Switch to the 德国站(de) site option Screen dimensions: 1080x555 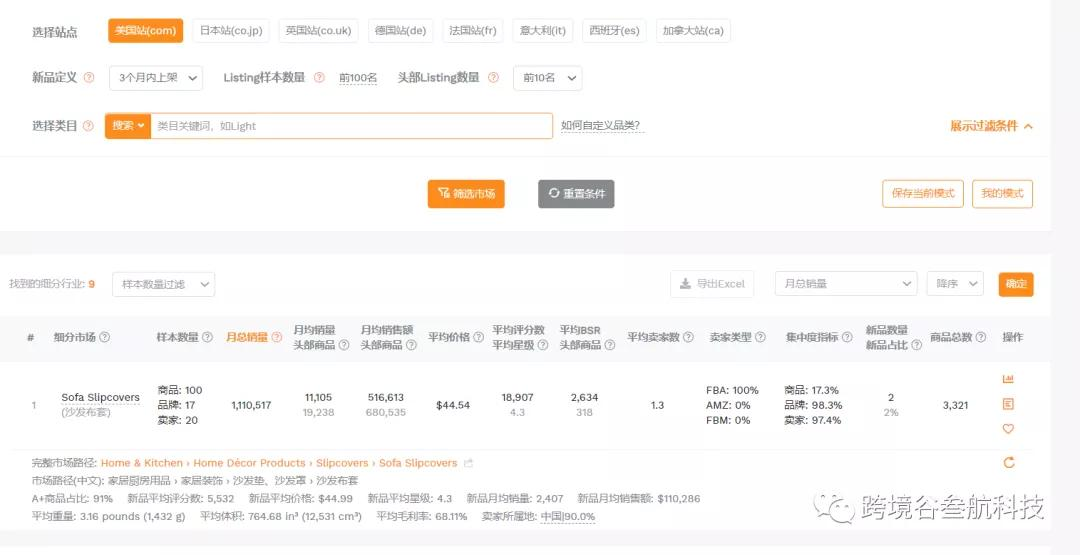click(x=400, y=31)
